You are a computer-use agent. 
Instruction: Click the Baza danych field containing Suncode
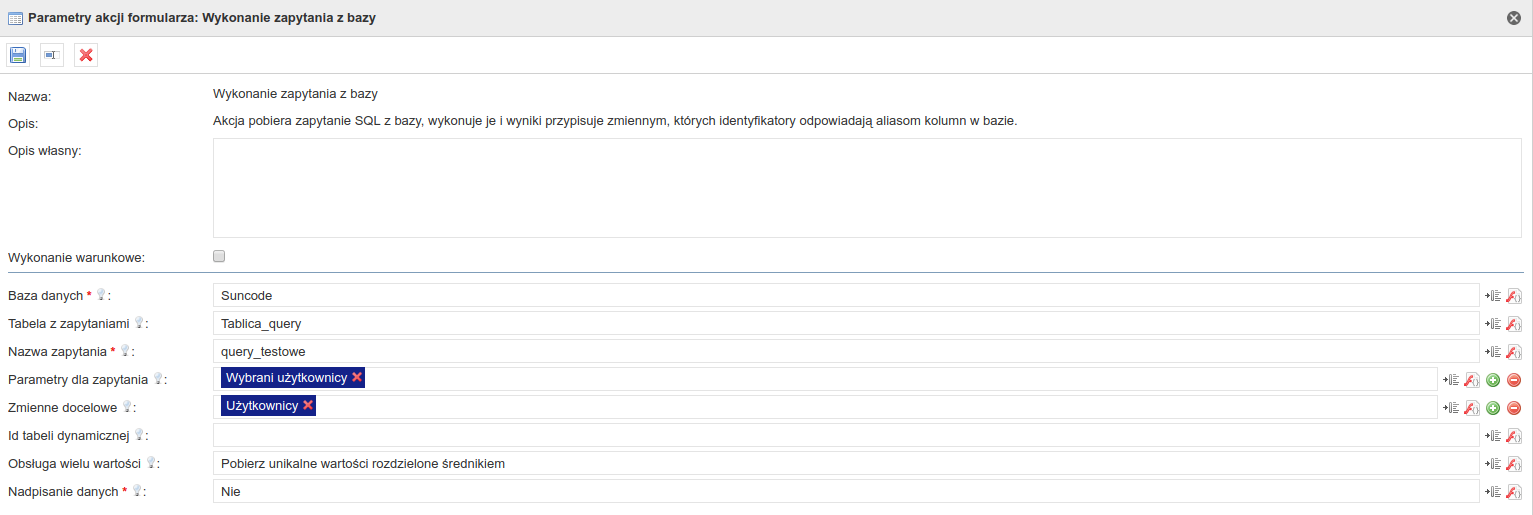tap(846, 295)
